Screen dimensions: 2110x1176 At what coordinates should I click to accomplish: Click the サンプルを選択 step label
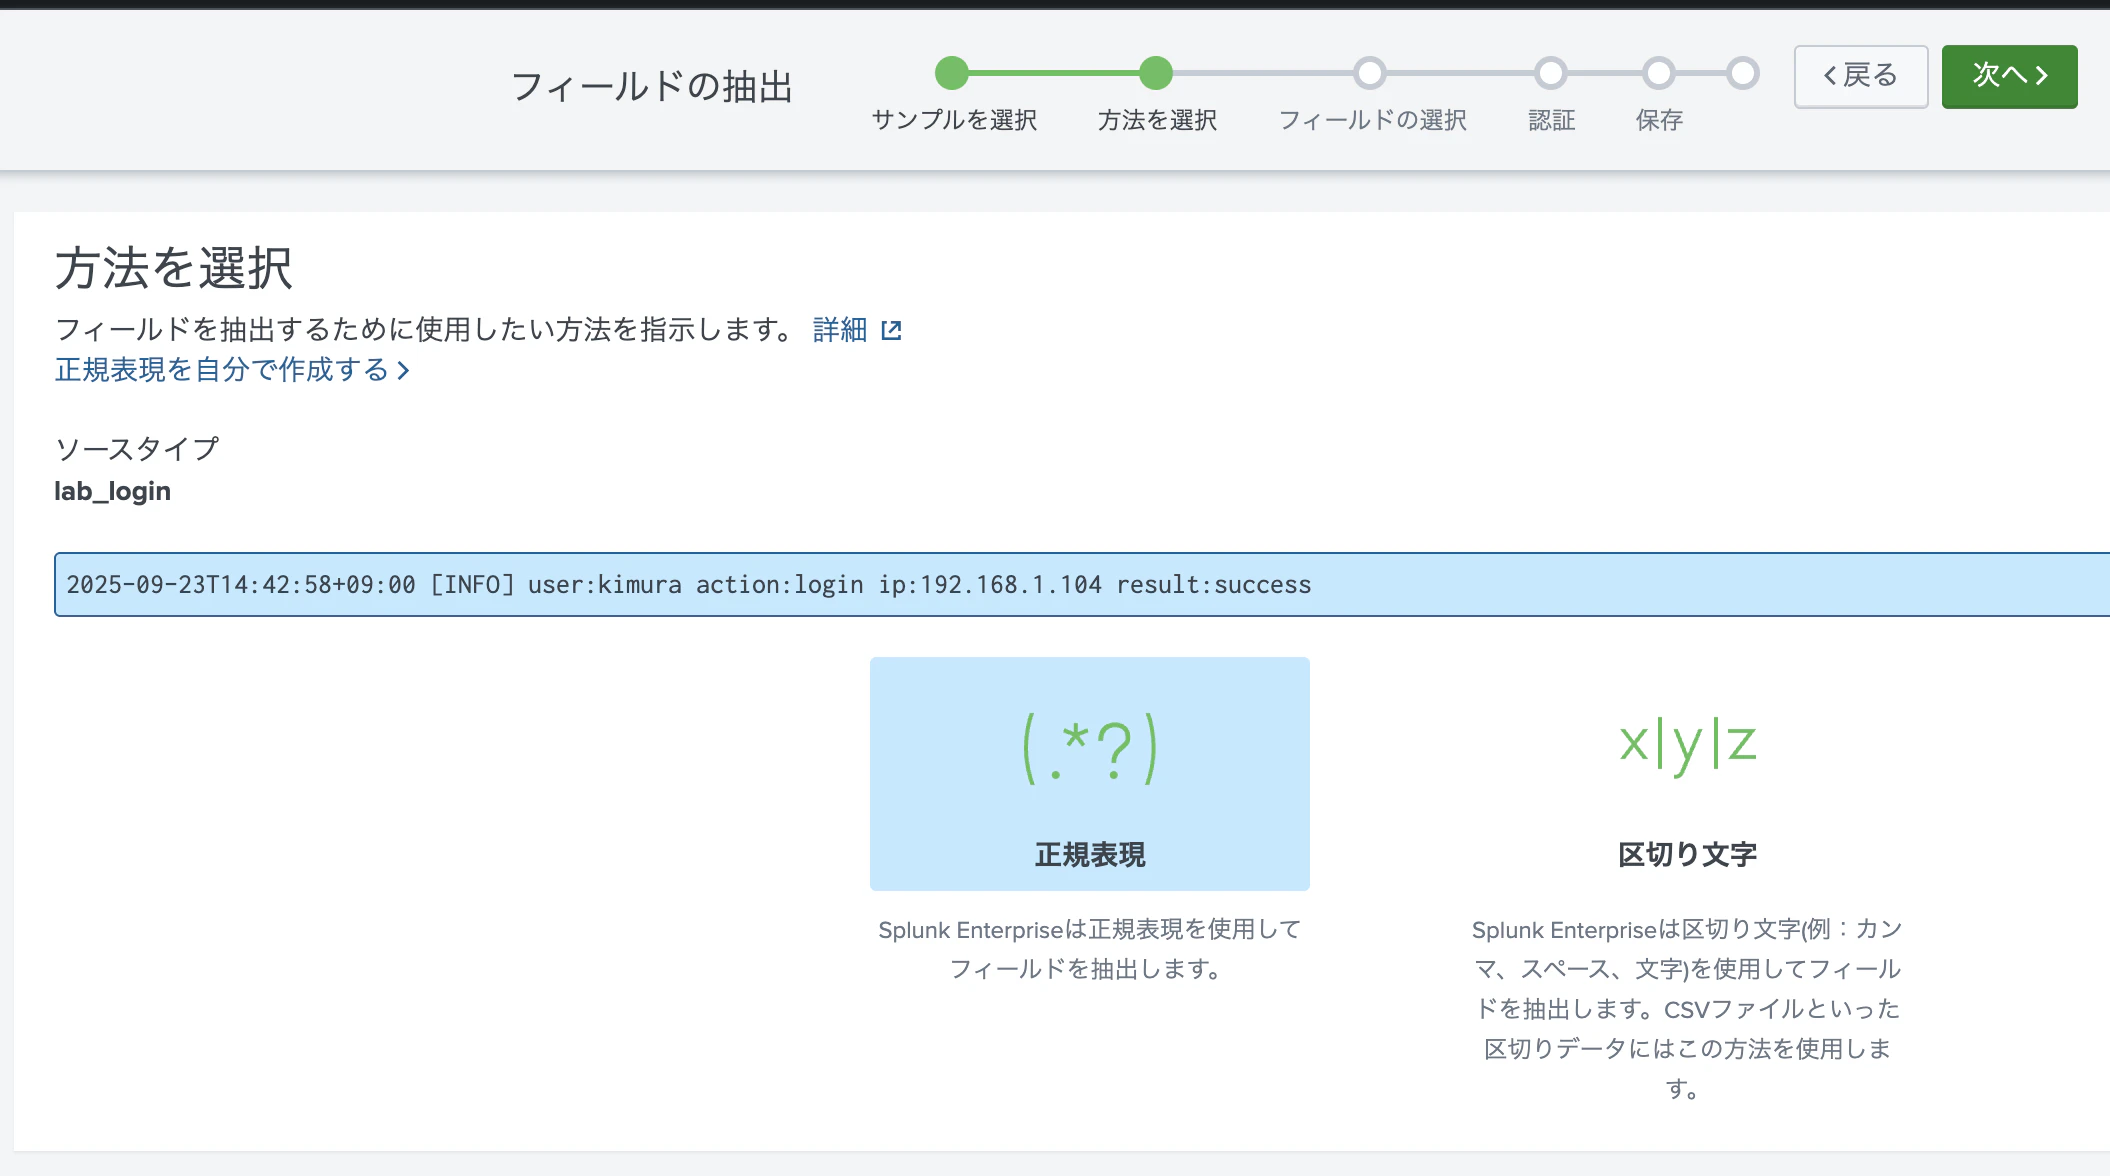click(x=954, y=120)
